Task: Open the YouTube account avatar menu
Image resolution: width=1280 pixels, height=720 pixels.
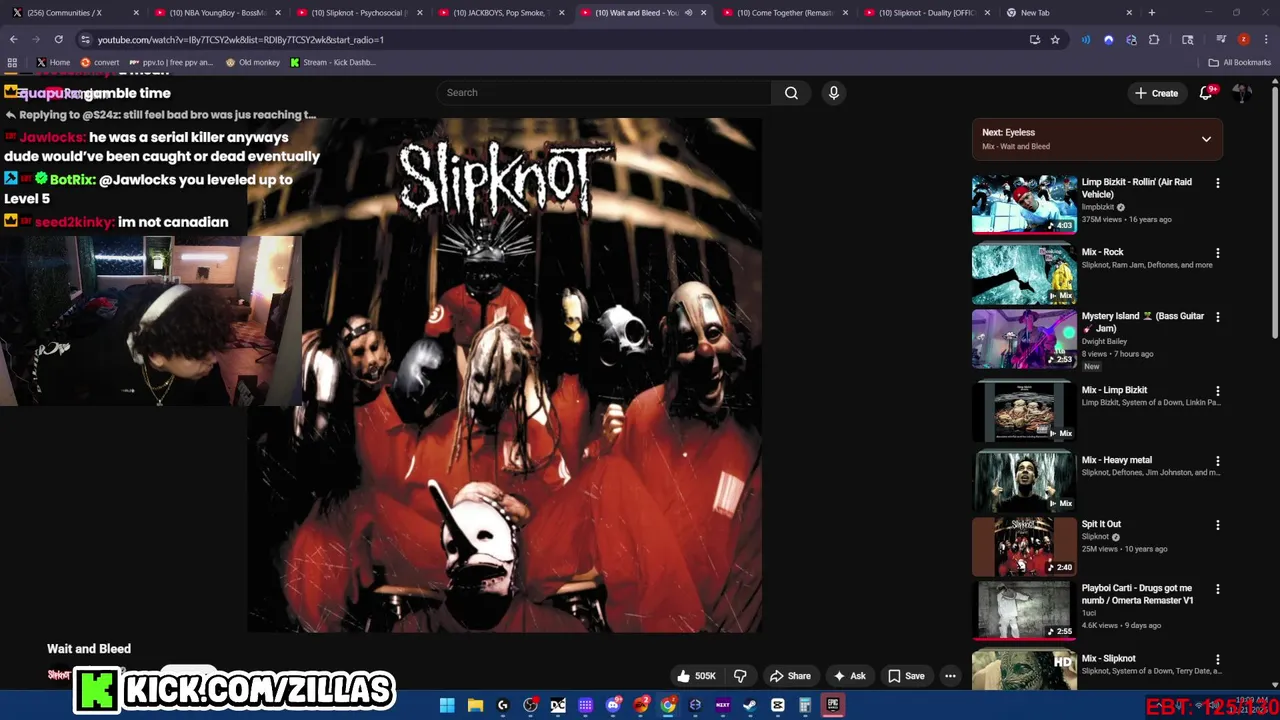Action: point(1242,93)
